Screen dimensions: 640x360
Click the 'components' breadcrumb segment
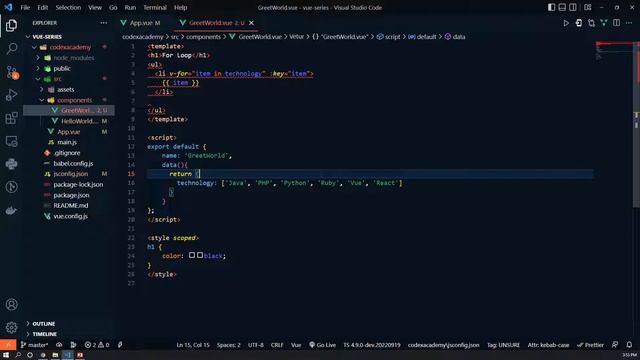(203, 37)
